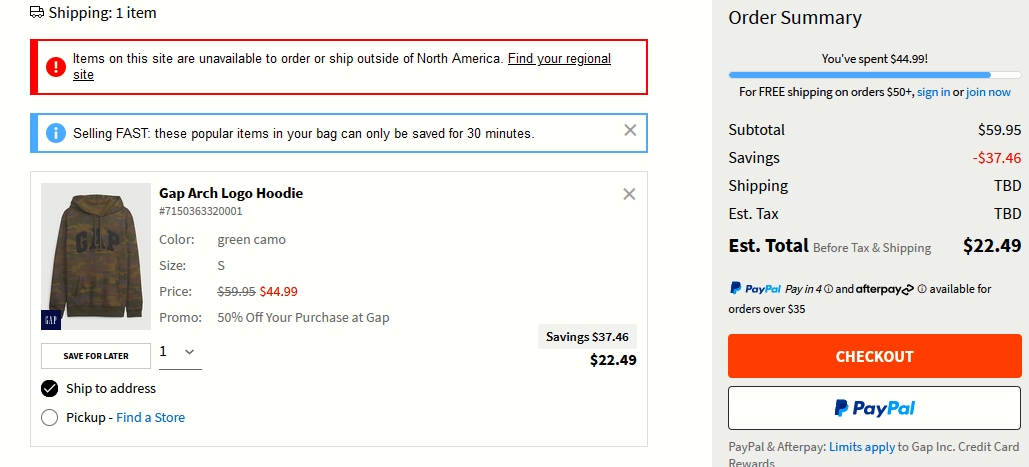The image size is (1029, 467).
Task: Click the join now link
Action: click(988, 92)
